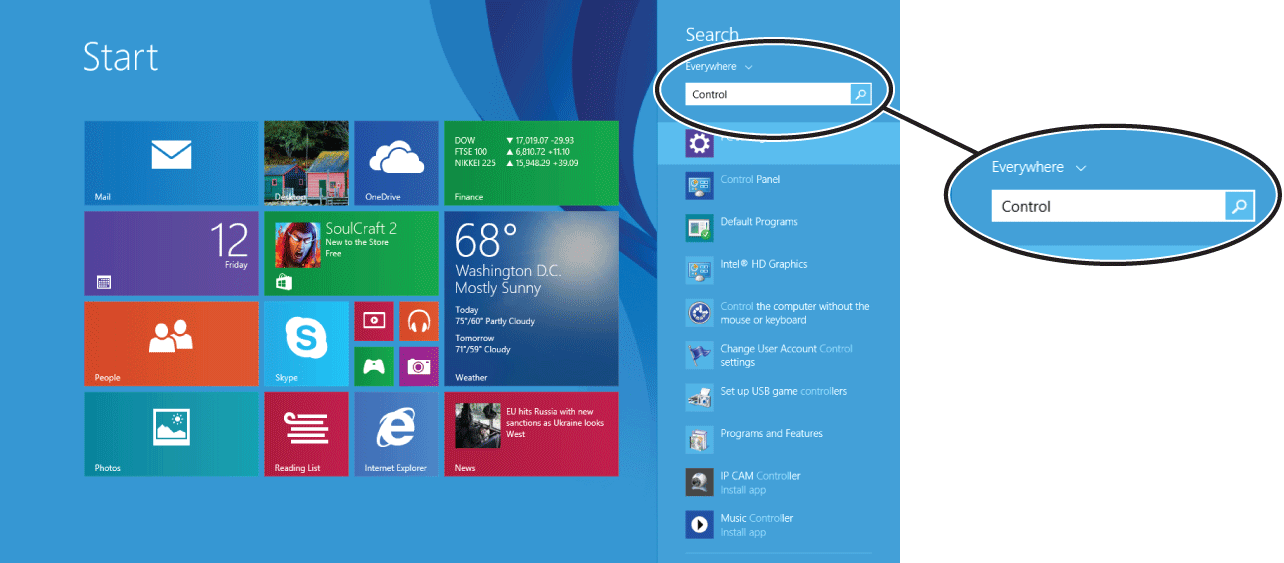Image resolution: width=1284 pixels, height=563 pixels.
Task: Click the Control search text field in Search panel
Action: (768, 94)
